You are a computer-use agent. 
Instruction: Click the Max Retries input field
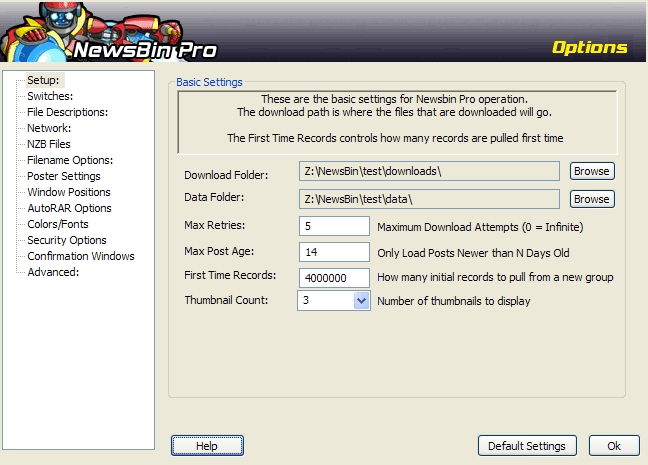334,226
